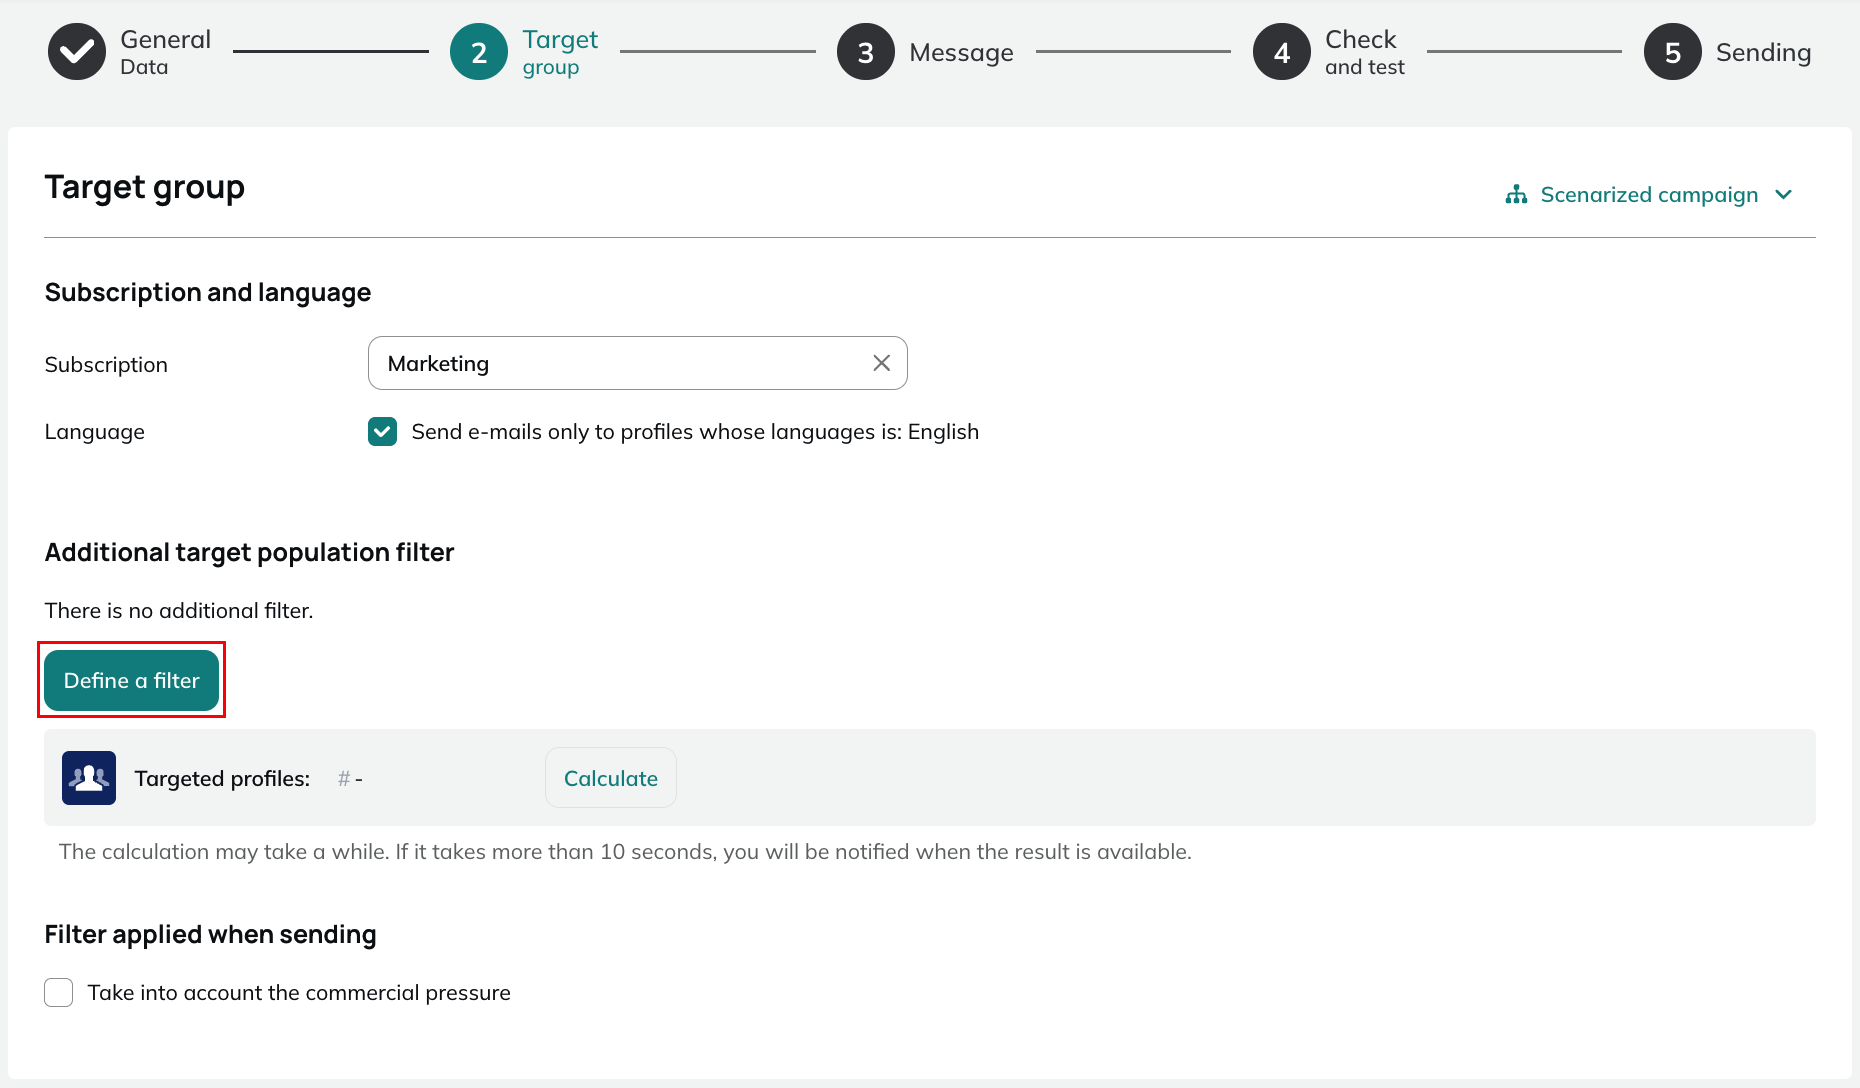Switch to the Message step label
The image size is (1860, 1088).
tap(961, 53)
